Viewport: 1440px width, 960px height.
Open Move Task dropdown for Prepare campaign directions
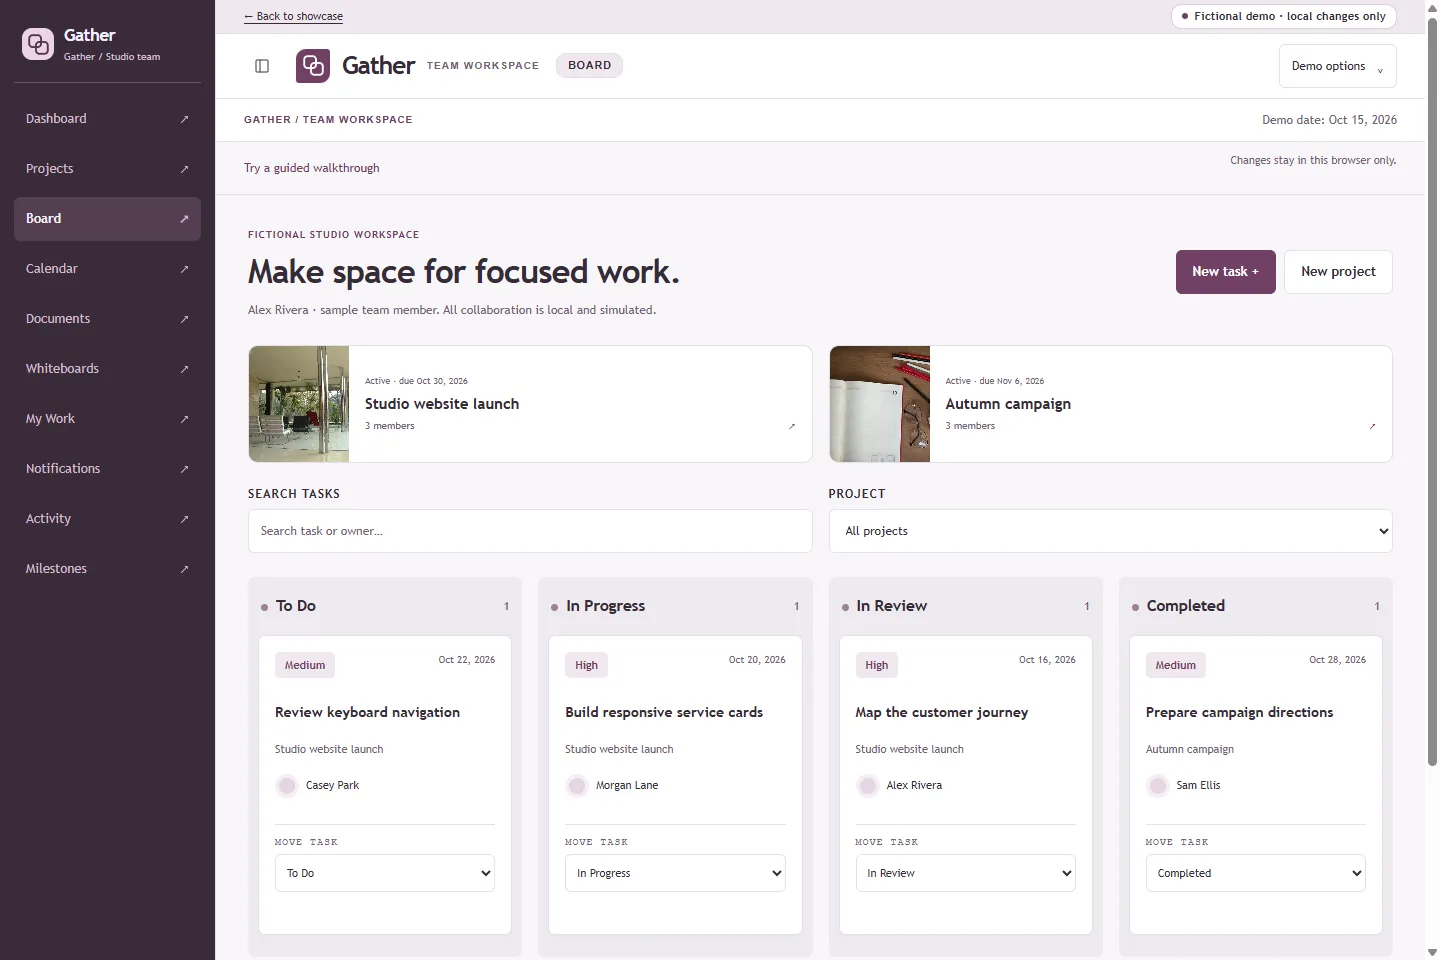tap(1256, 873)
